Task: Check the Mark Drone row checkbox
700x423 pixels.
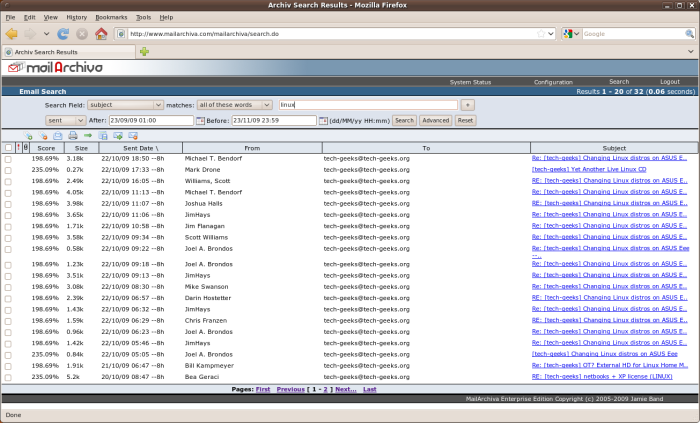Action: [8, 170]
